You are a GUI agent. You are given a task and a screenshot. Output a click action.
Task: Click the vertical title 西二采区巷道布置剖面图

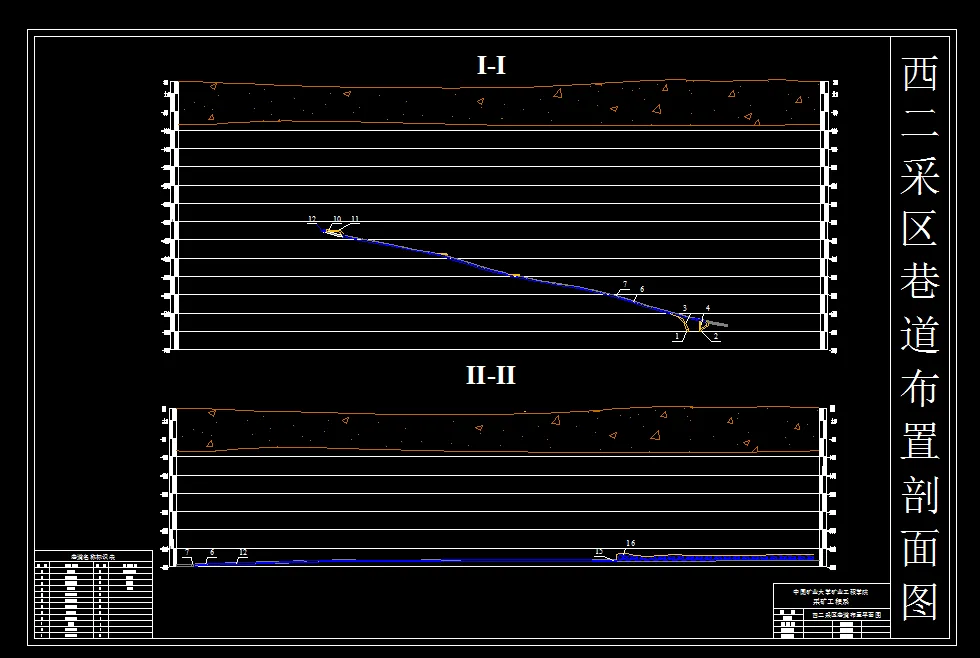tap(920, 338)
